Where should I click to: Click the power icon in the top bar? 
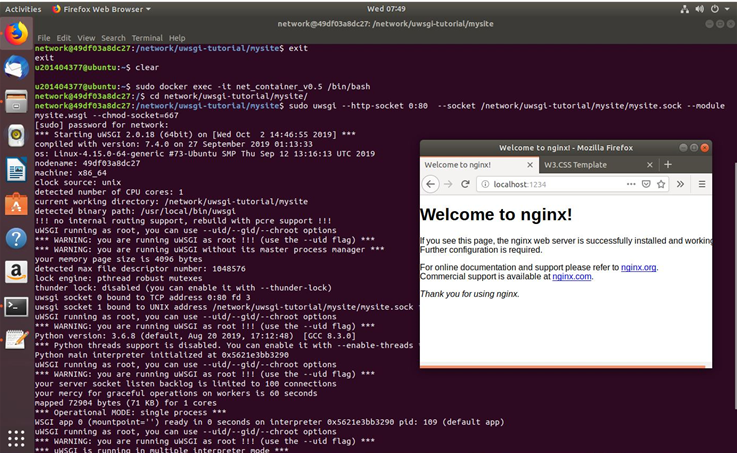[714, 9]
